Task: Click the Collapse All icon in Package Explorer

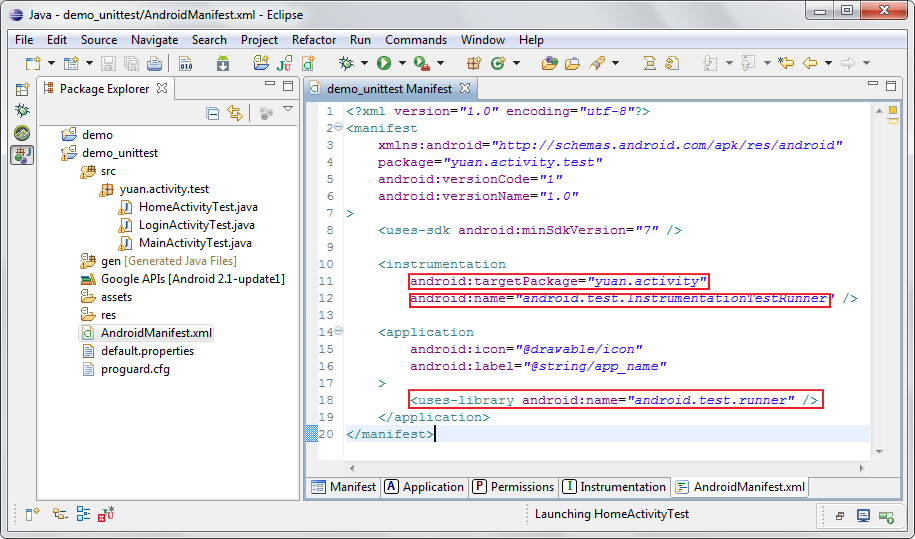Action: coord(213,114)
